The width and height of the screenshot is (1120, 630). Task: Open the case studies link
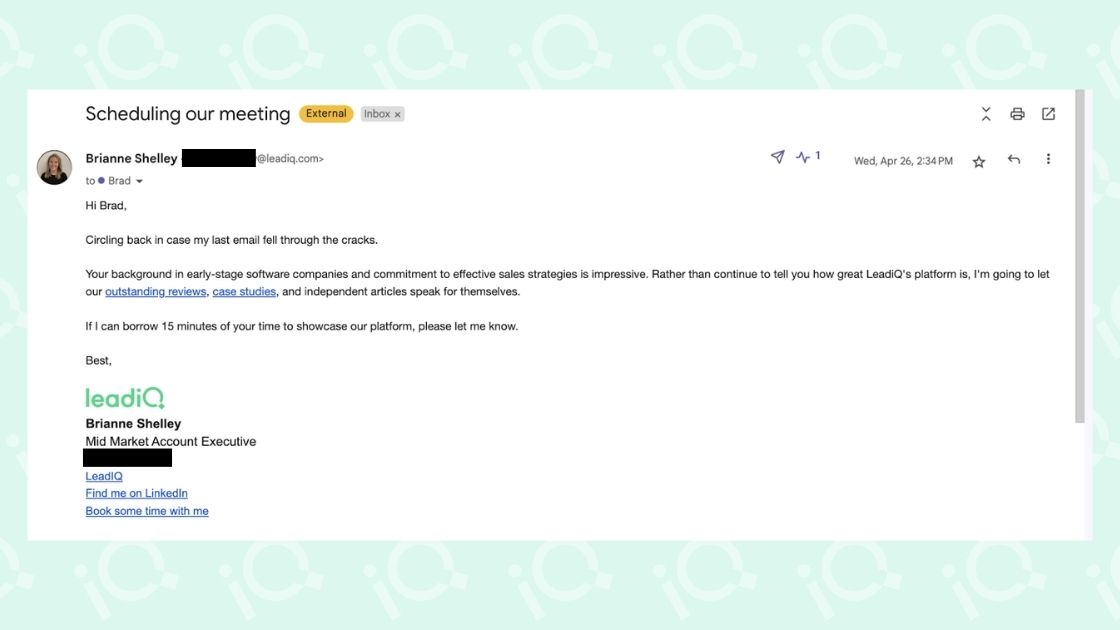pos(244,291)
